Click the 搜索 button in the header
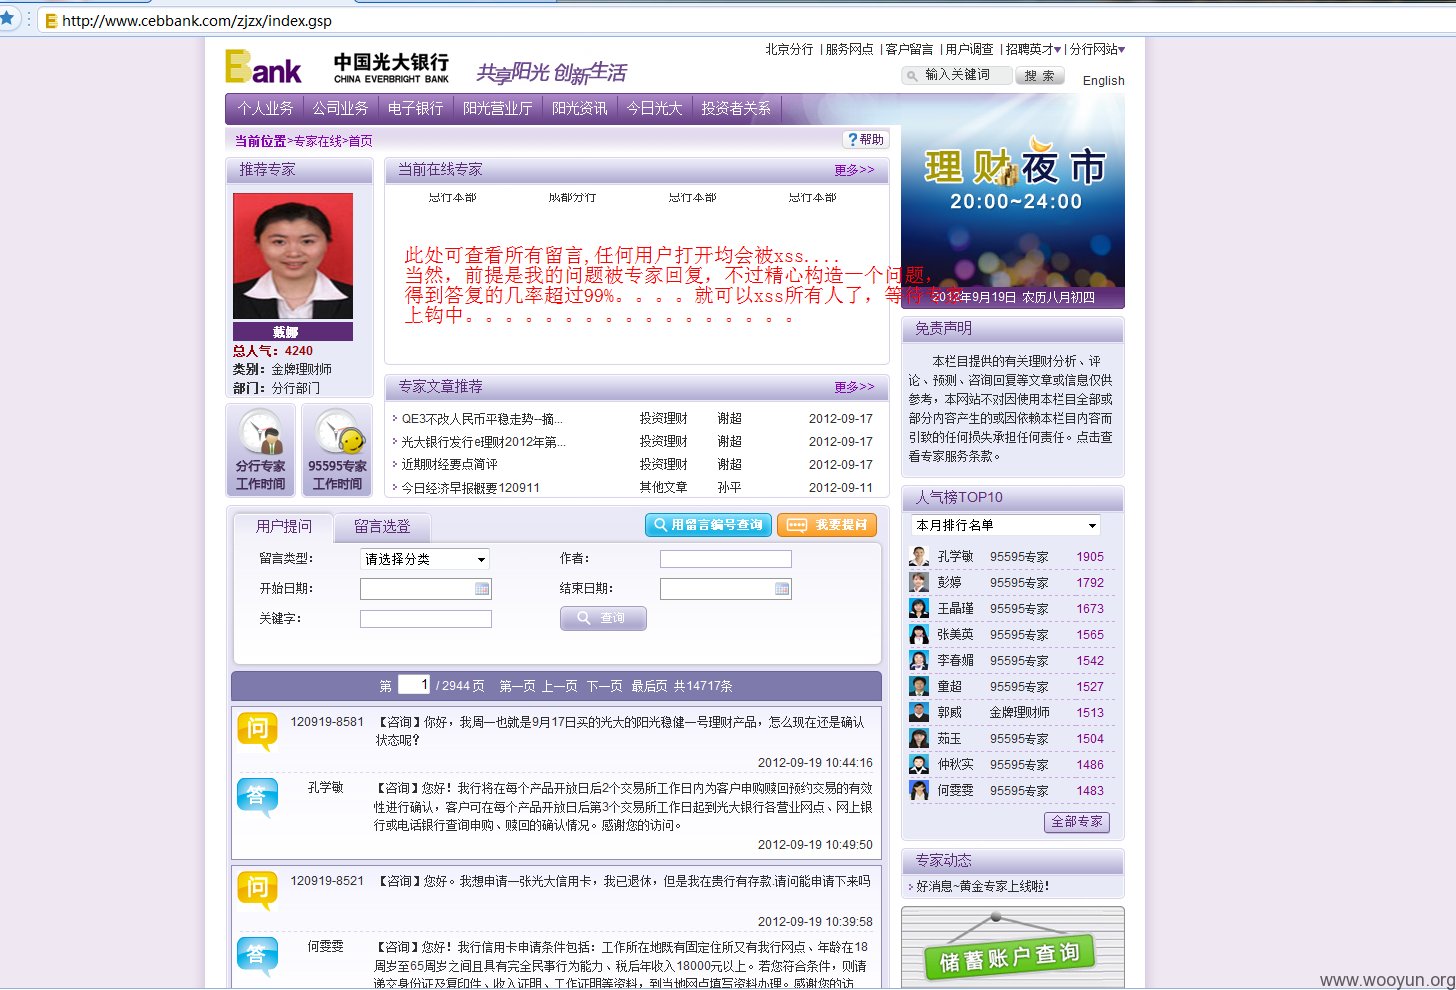The width and height of the screenshot is (1456, 990). 1040,75
